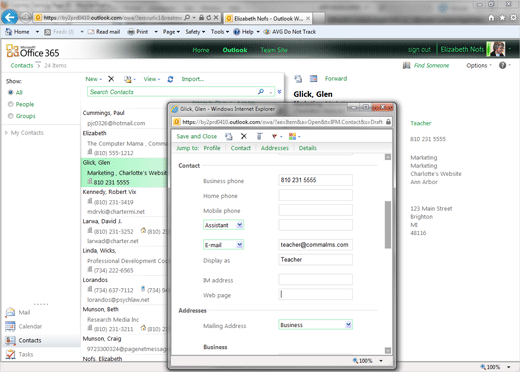Open the Tasks icon in navigation pane

coord(10,354)
